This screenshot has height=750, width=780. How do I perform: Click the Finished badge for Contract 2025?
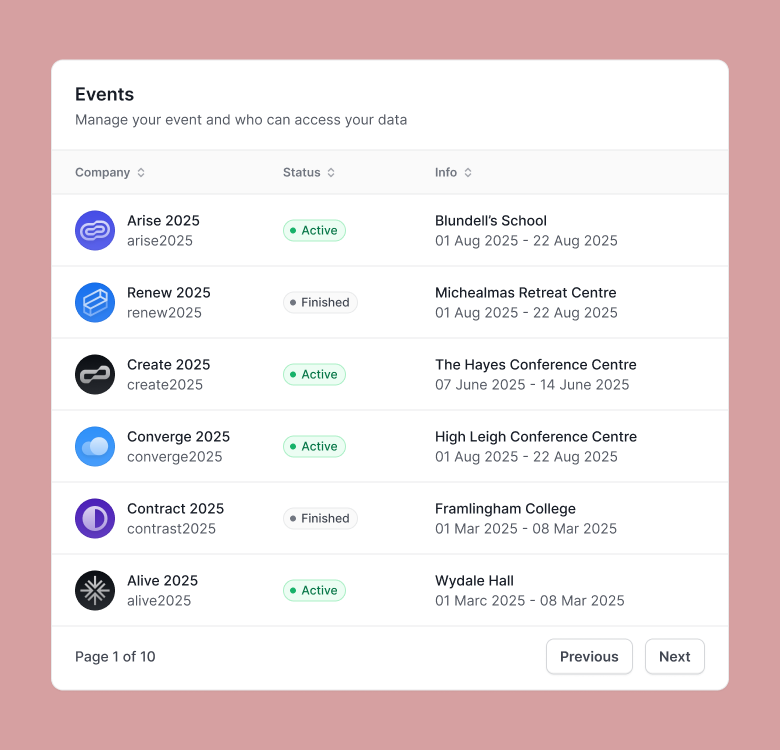coord(320,518)
